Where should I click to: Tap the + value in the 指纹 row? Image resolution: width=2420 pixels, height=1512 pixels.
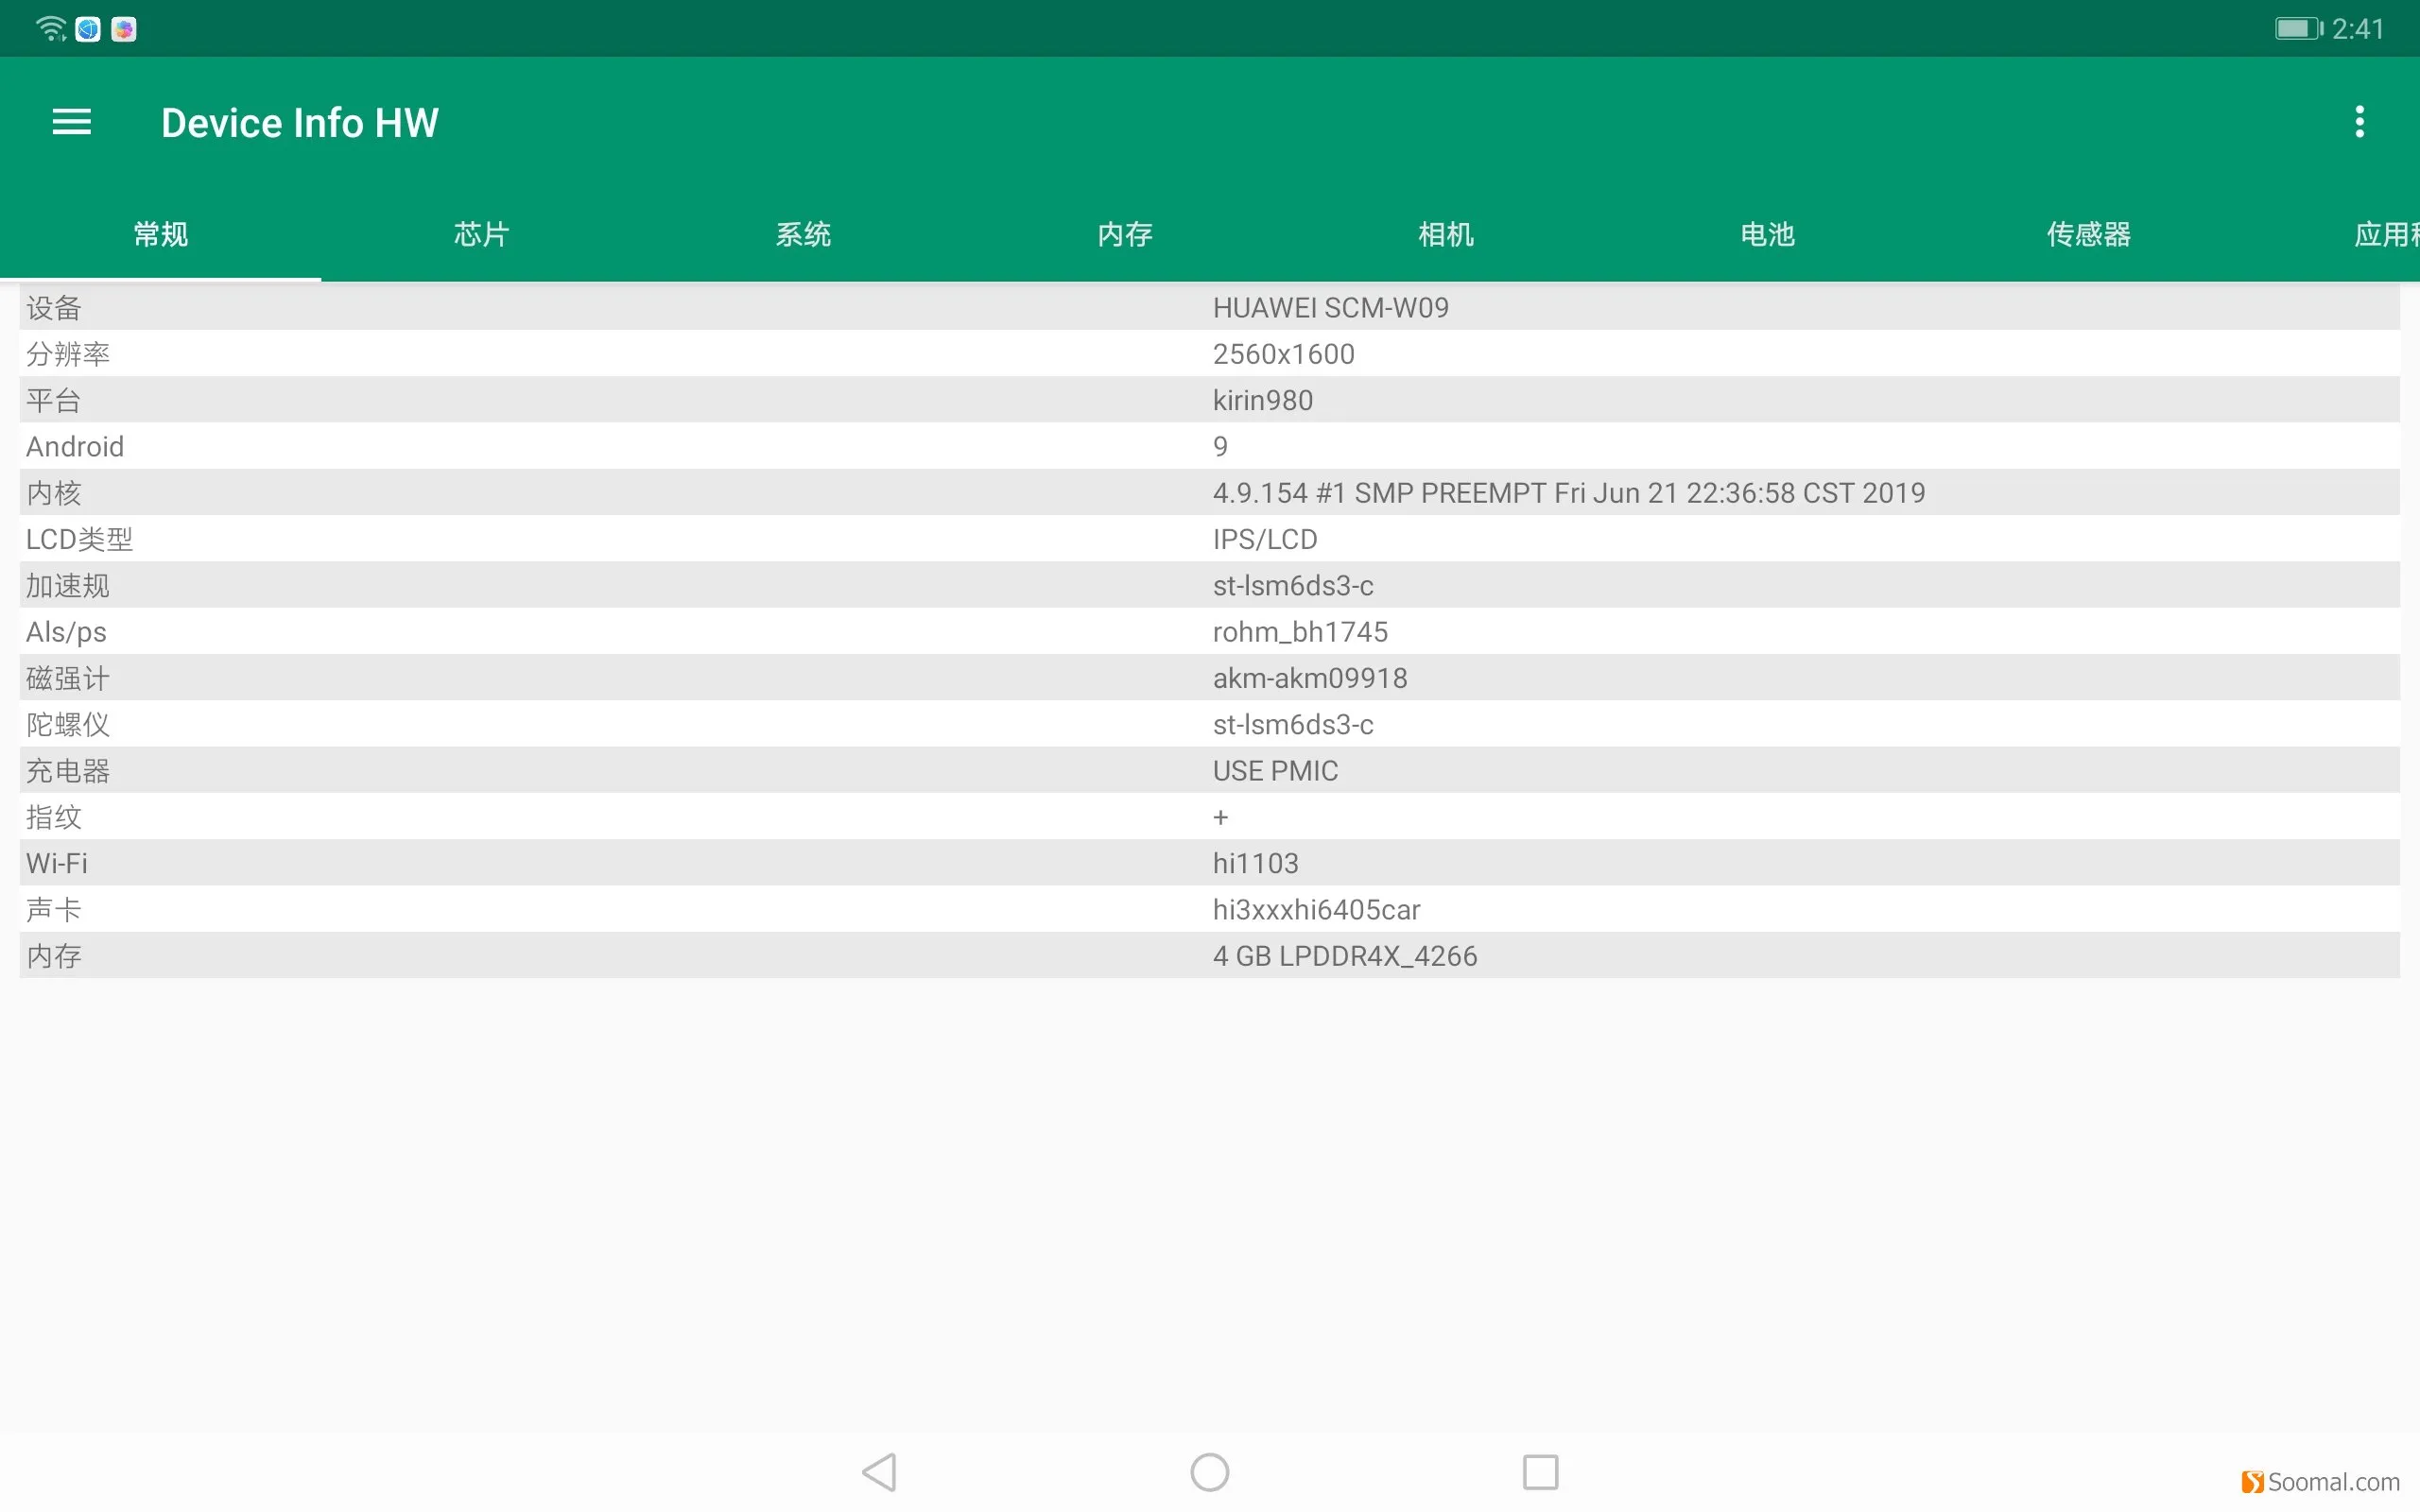1220,817
